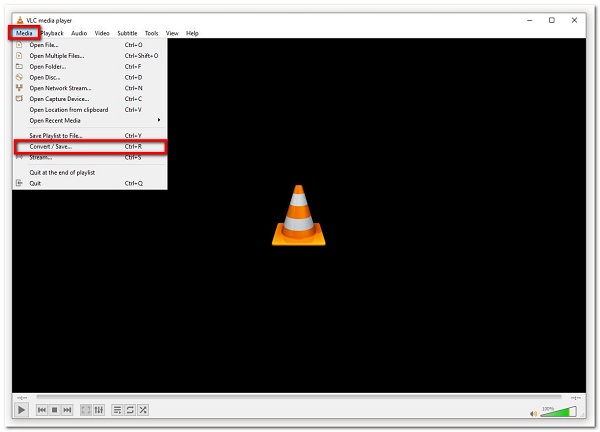Image resolution: width=600 pixels, height=432 pixels.
Task: Toggle the random shuffle icon
Action: tap(143, 410)
